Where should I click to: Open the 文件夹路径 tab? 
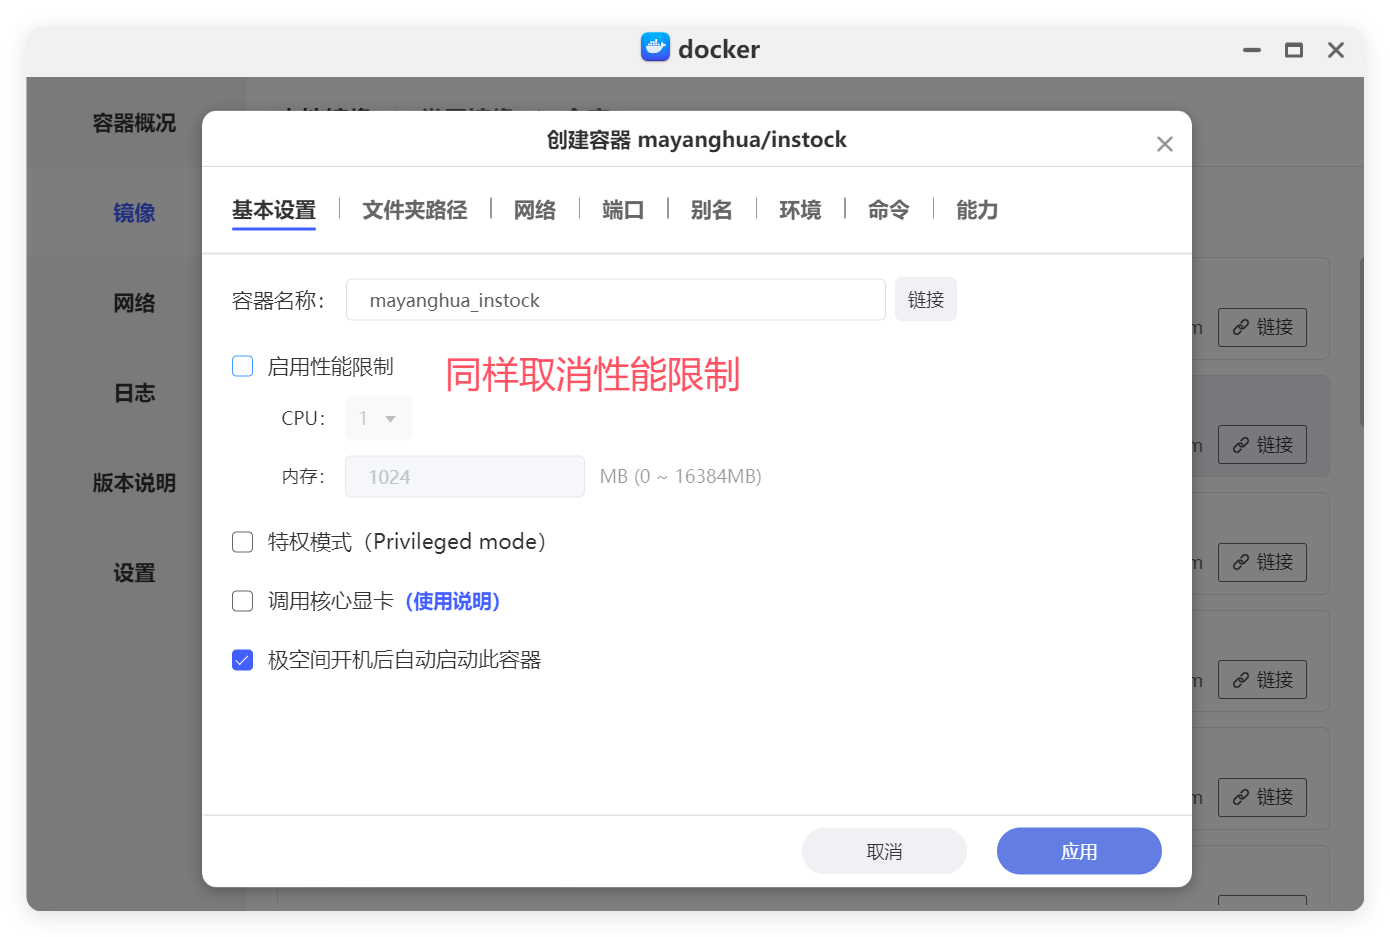pos(415,210)
